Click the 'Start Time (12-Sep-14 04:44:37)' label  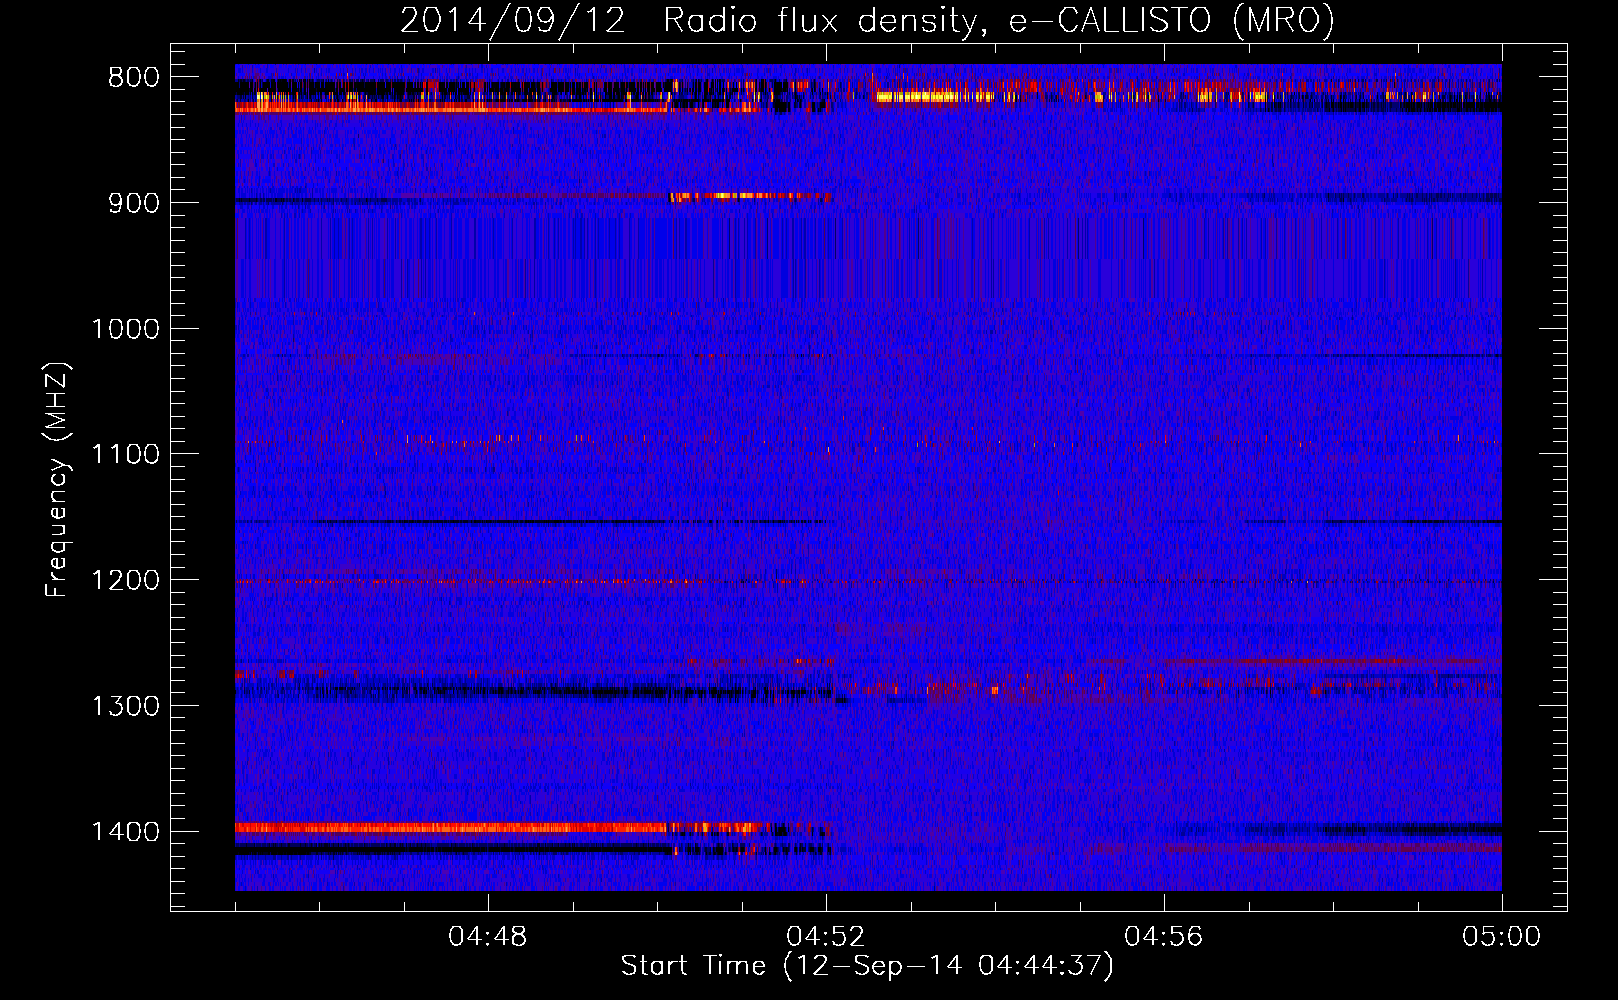point(867,966)
